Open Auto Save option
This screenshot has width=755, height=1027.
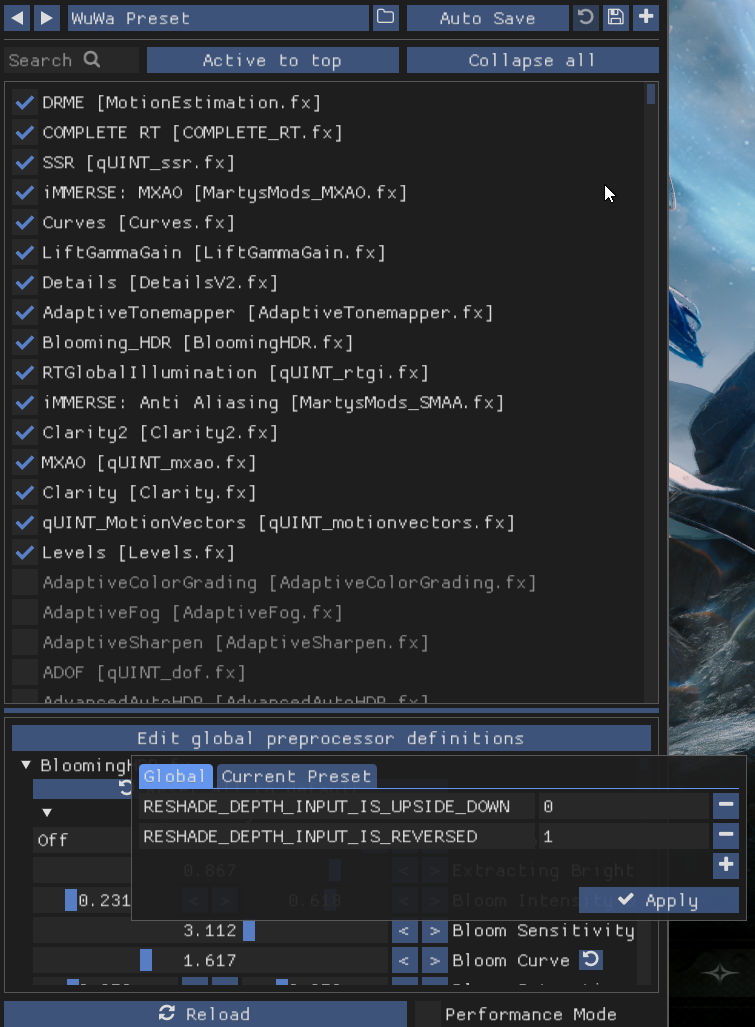[488, 18]
